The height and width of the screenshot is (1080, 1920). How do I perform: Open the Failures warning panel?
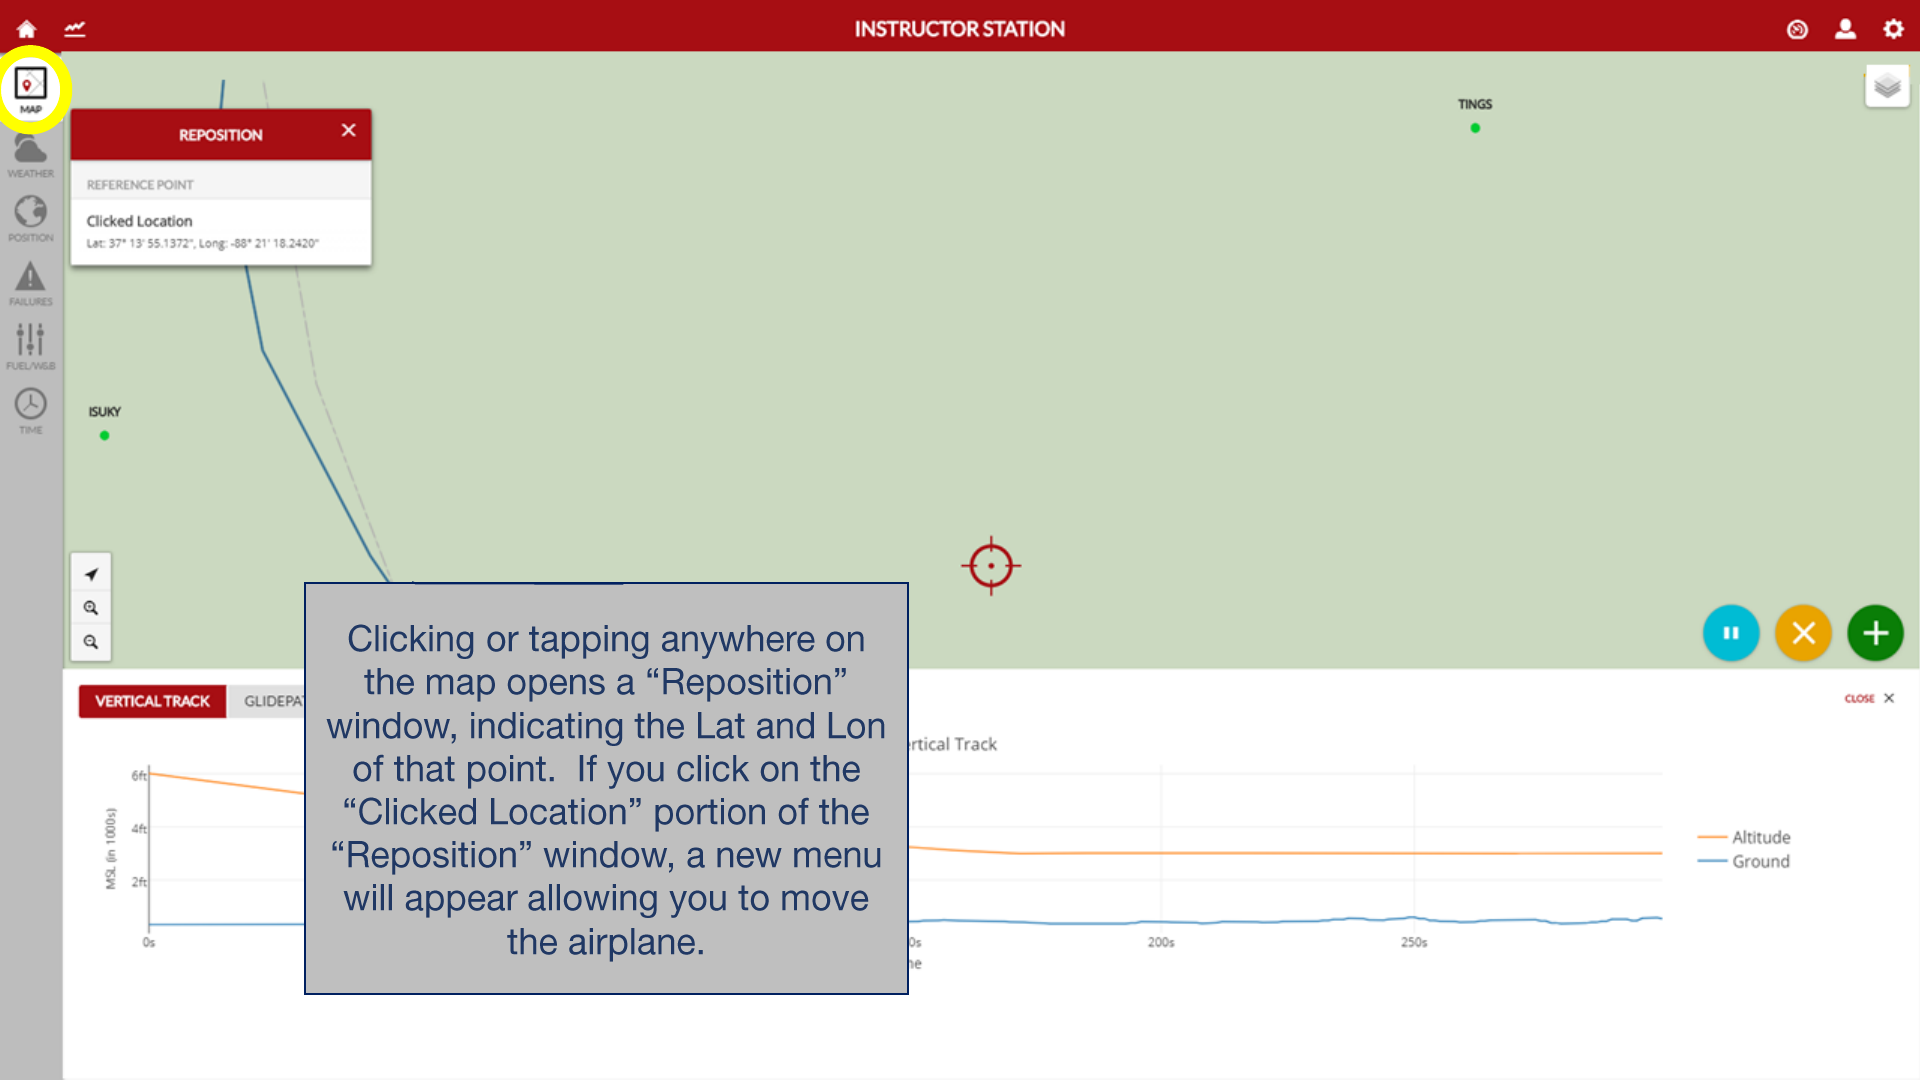coord(31,282)
